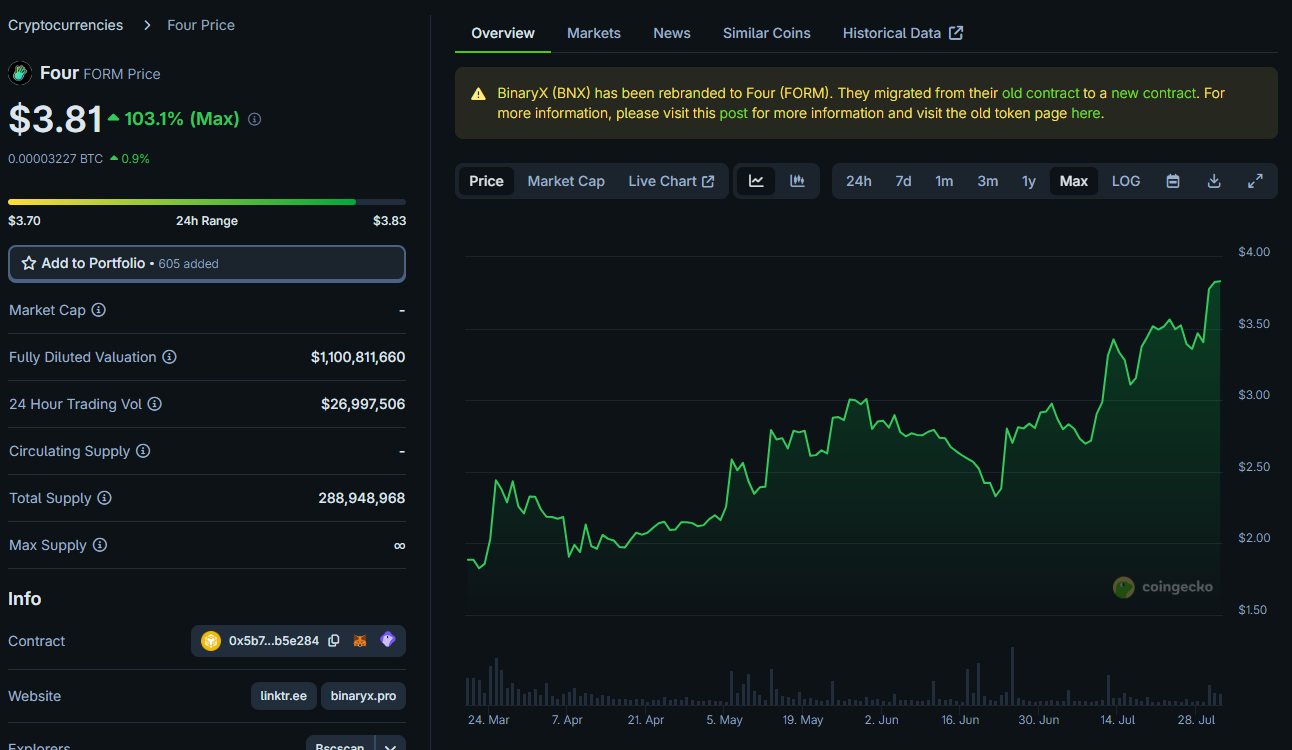The image size is (1292, 750).
Task: Copy the contract address icon
Action: click(334, 640)
